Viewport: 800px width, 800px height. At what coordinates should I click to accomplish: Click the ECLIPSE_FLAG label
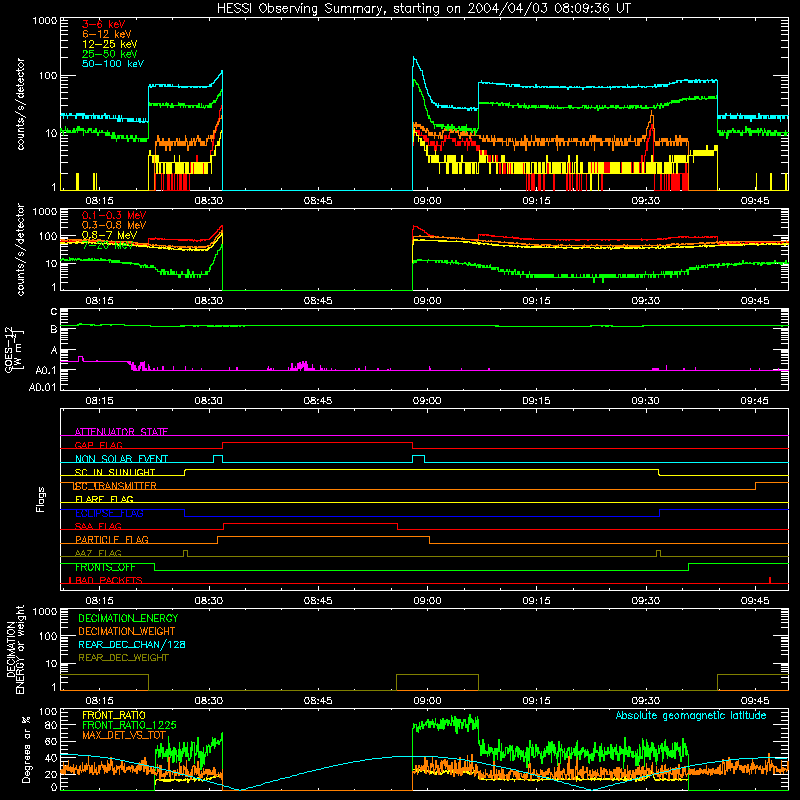point(109,513)
